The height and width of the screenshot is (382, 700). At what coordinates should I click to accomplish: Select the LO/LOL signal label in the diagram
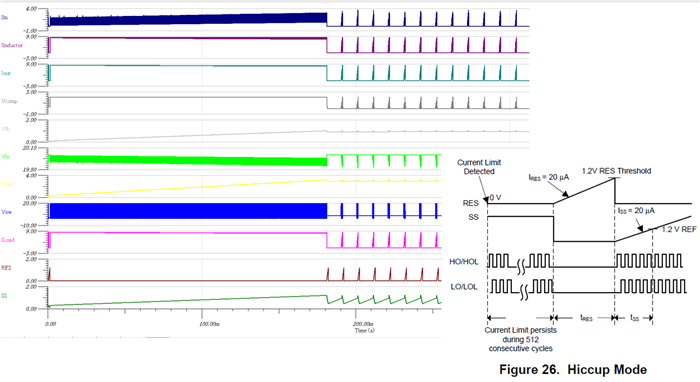(464, 287)
